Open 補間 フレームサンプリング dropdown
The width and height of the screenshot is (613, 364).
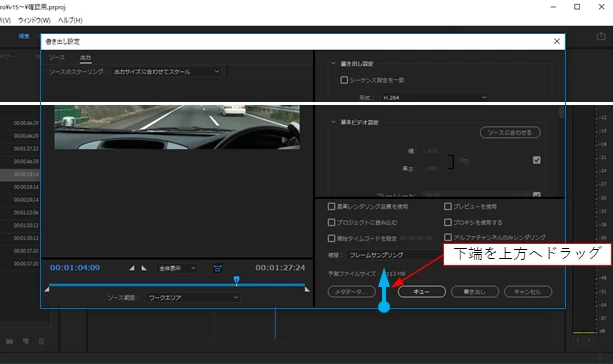tap(394, 255)
